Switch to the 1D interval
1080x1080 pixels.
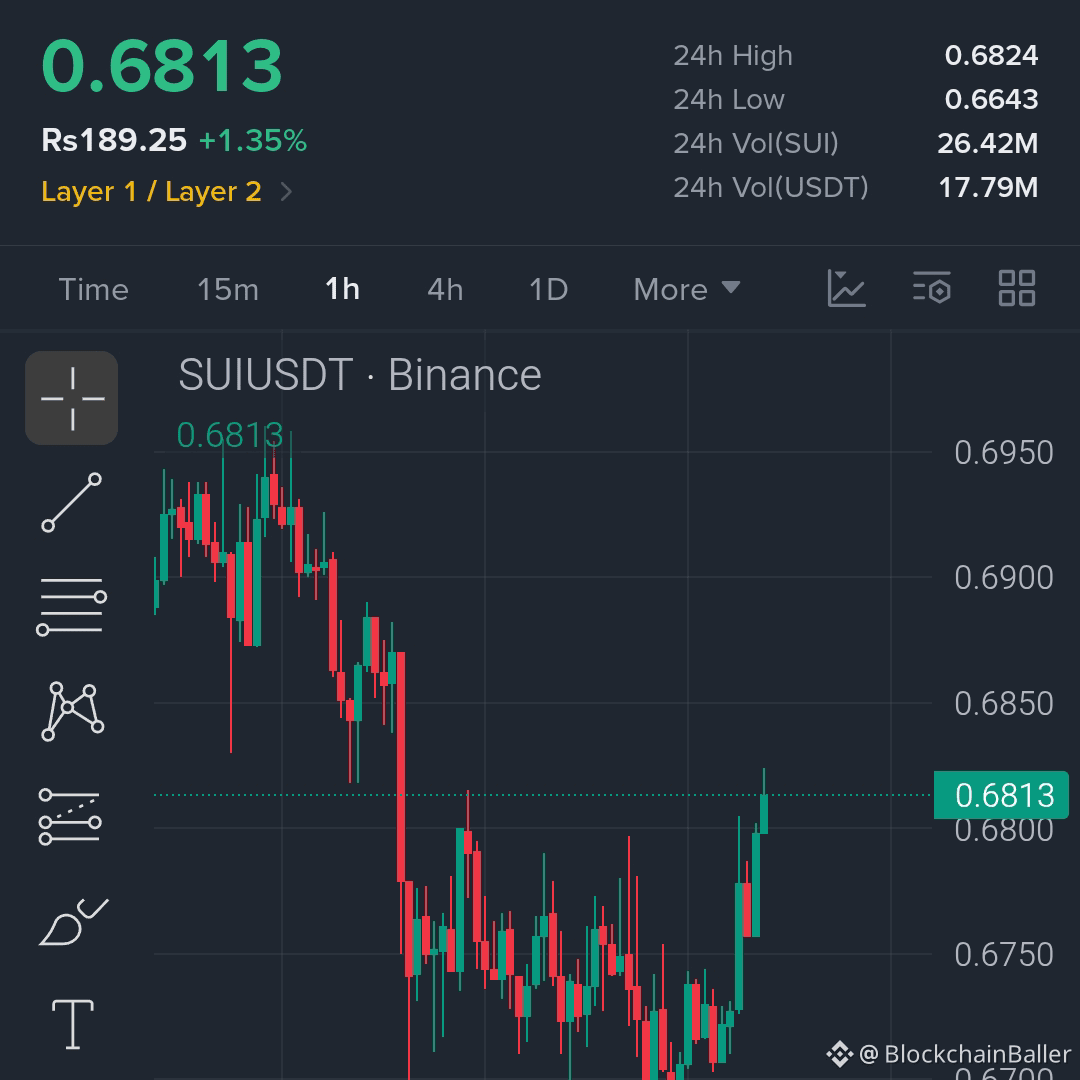click(x=548, y=289)
